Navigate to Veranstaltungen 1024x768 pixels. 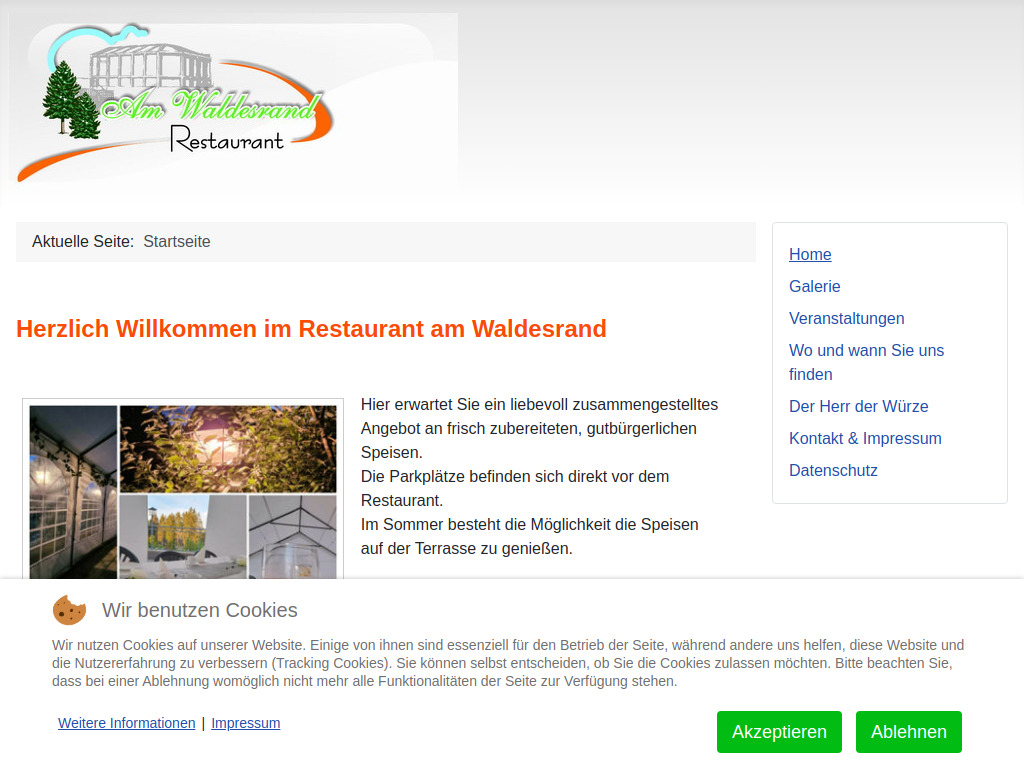847,318
